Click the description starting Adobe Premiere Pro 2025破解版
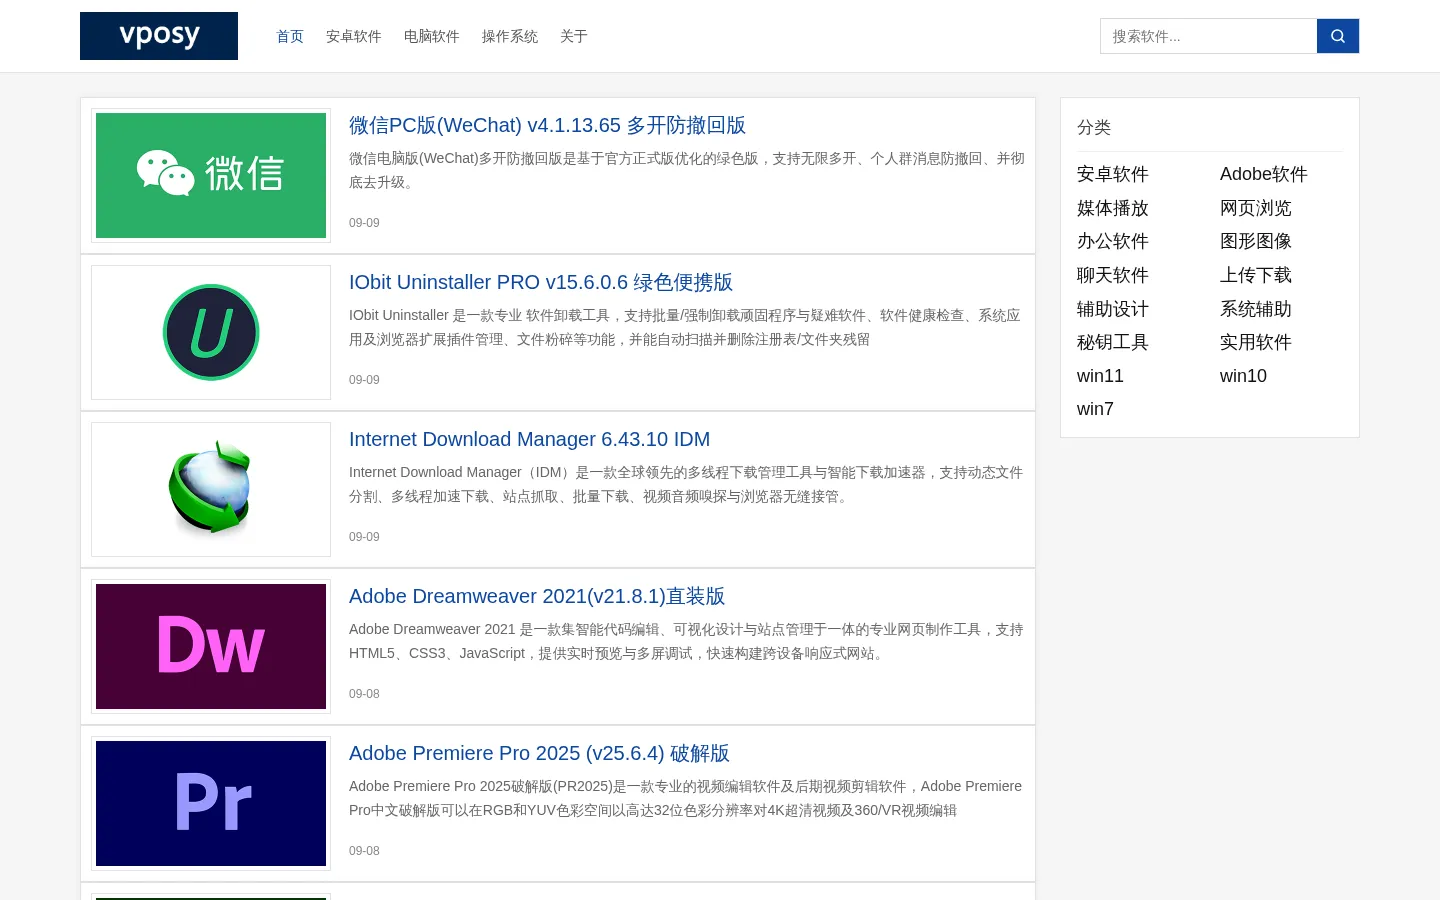 click(685, 798)
